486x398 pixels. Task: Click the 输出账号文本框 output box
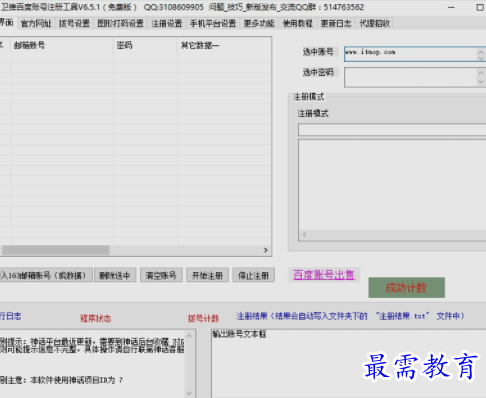pos(348,363)
